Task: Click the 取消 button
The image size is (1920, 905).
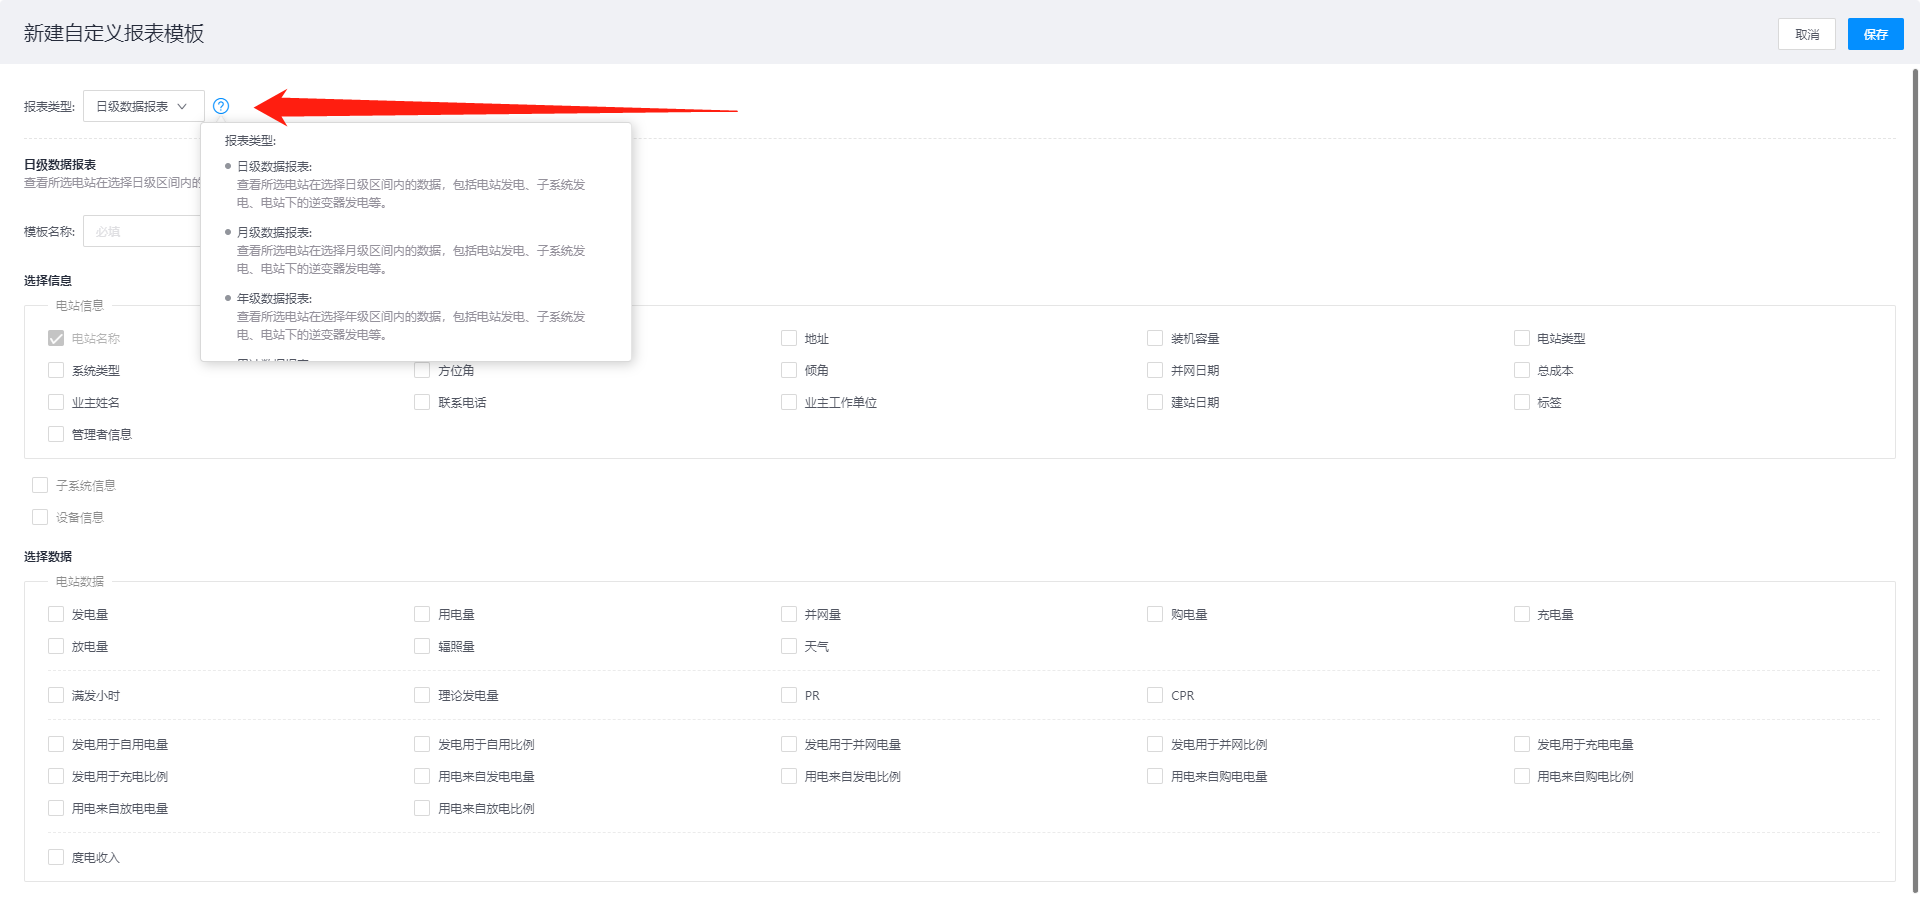Action: coord(1806,34)
